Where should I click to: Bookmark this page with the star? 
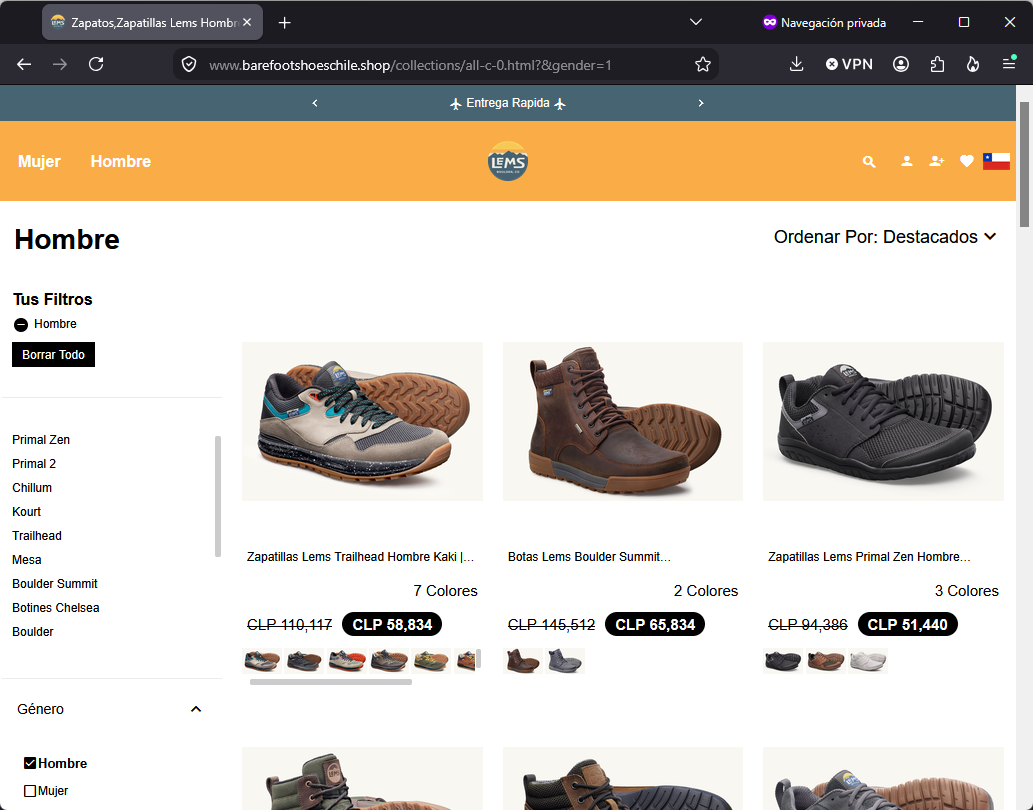703,65
